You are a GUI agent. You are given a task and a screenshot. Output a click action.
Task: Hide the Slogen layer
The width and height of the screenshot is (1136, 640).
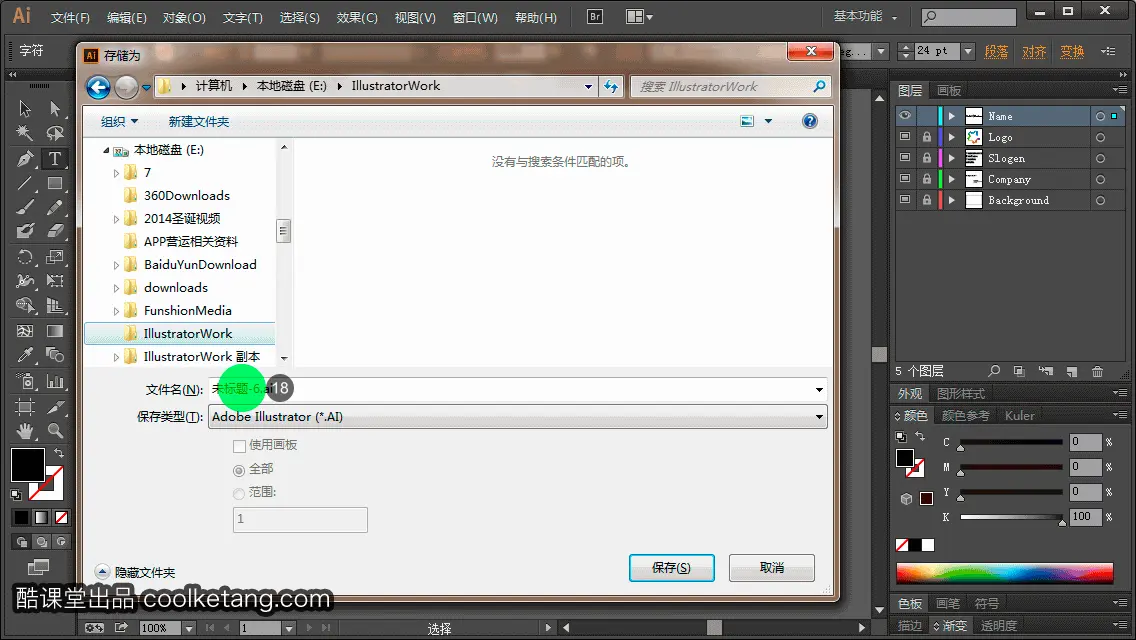(905, 158)
